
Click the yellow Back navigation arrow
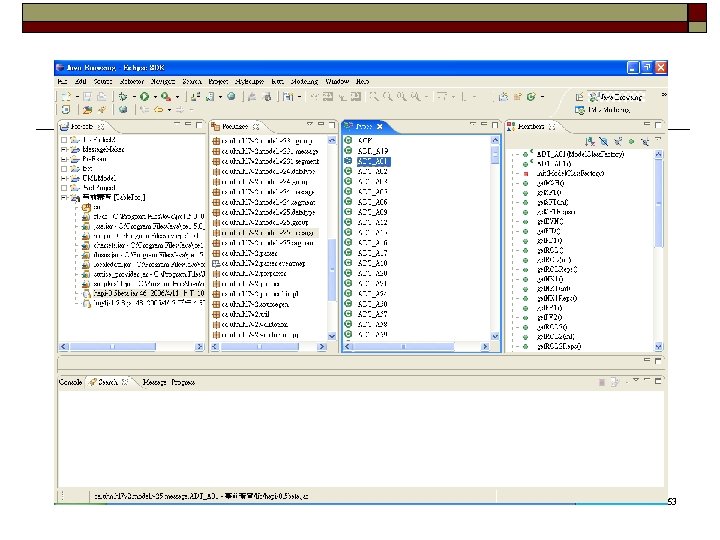tap(158, 110)
